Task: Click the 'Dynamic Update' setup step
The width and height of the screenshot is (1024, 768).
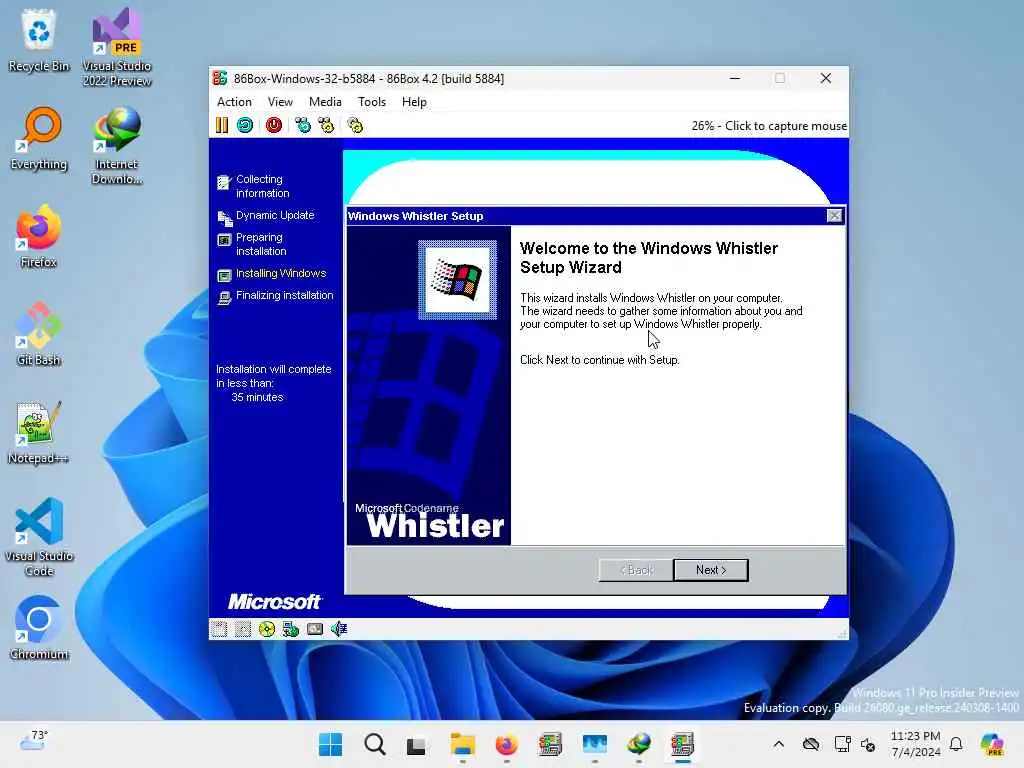Action: (x=275, y=216)
